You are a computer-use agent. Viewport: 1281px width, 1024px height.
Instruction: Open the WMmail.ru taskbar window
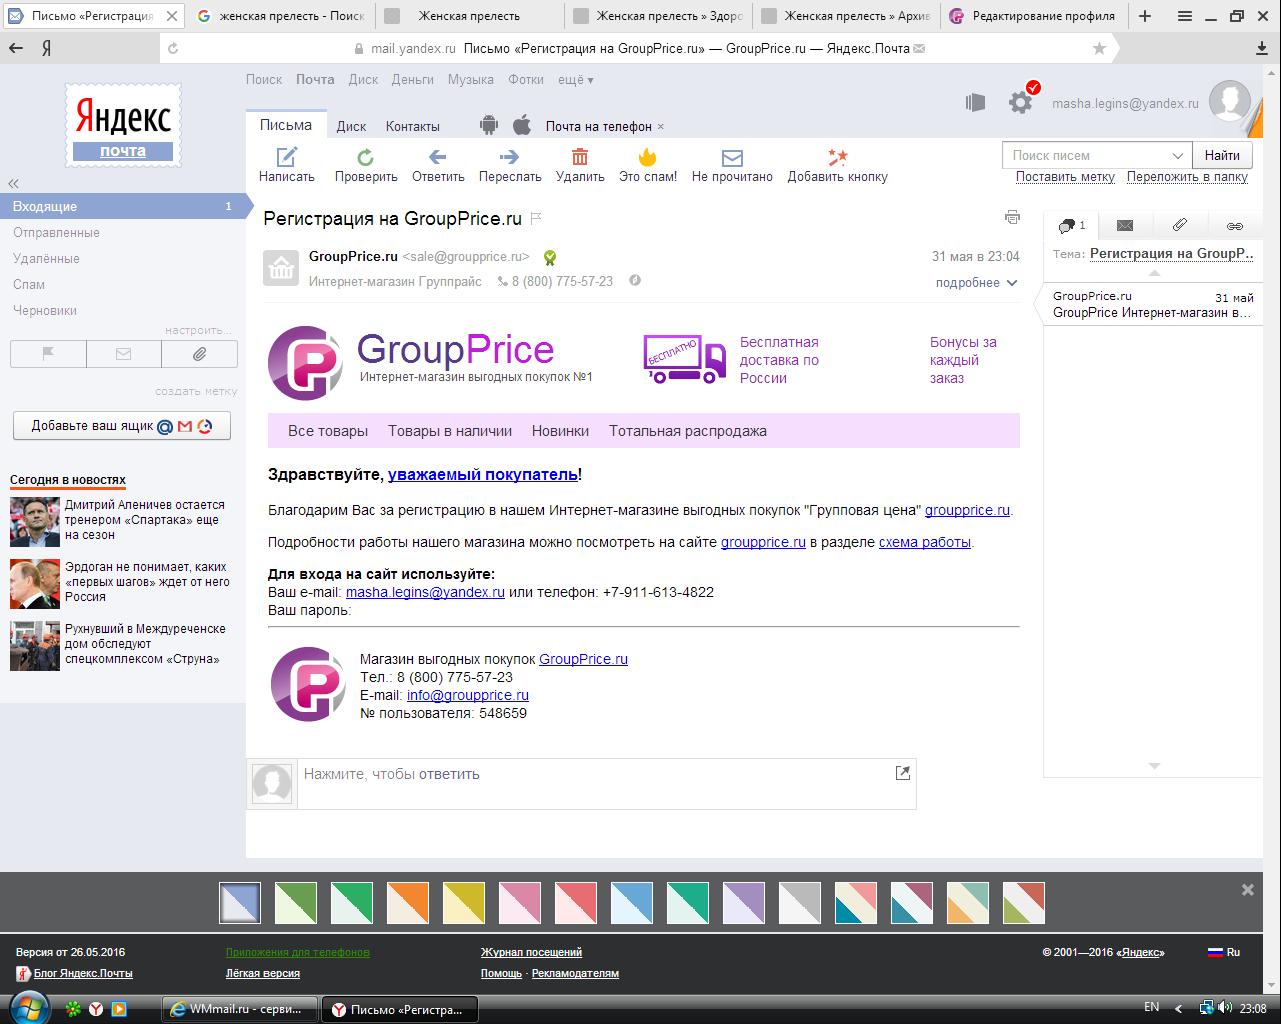click(240, 1009)
